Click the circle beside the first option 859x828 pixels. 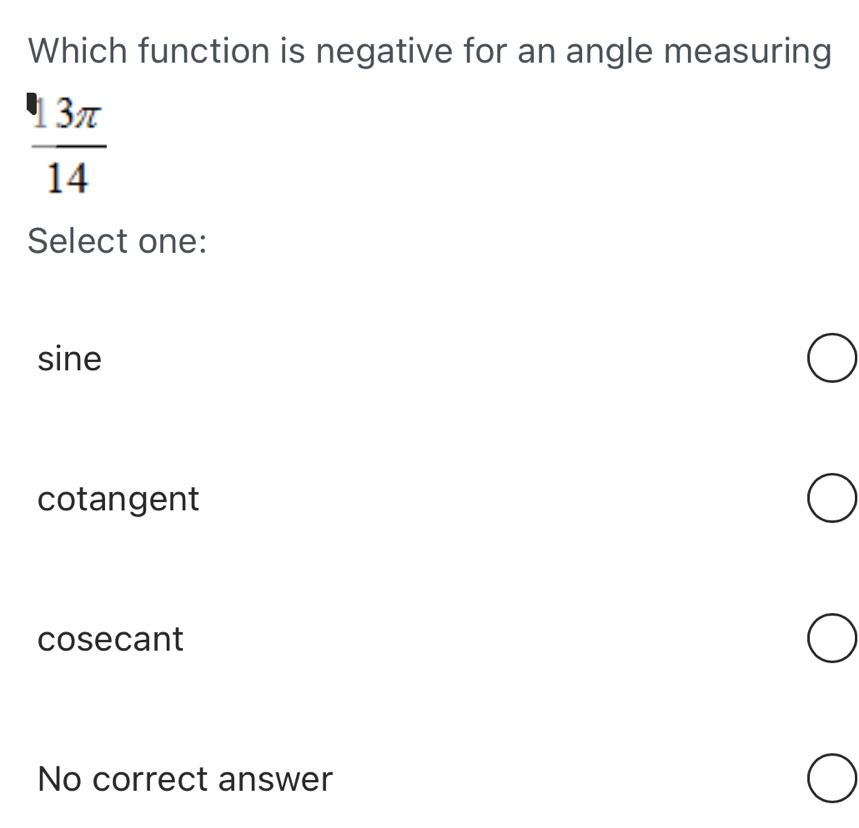click(832, 357)
